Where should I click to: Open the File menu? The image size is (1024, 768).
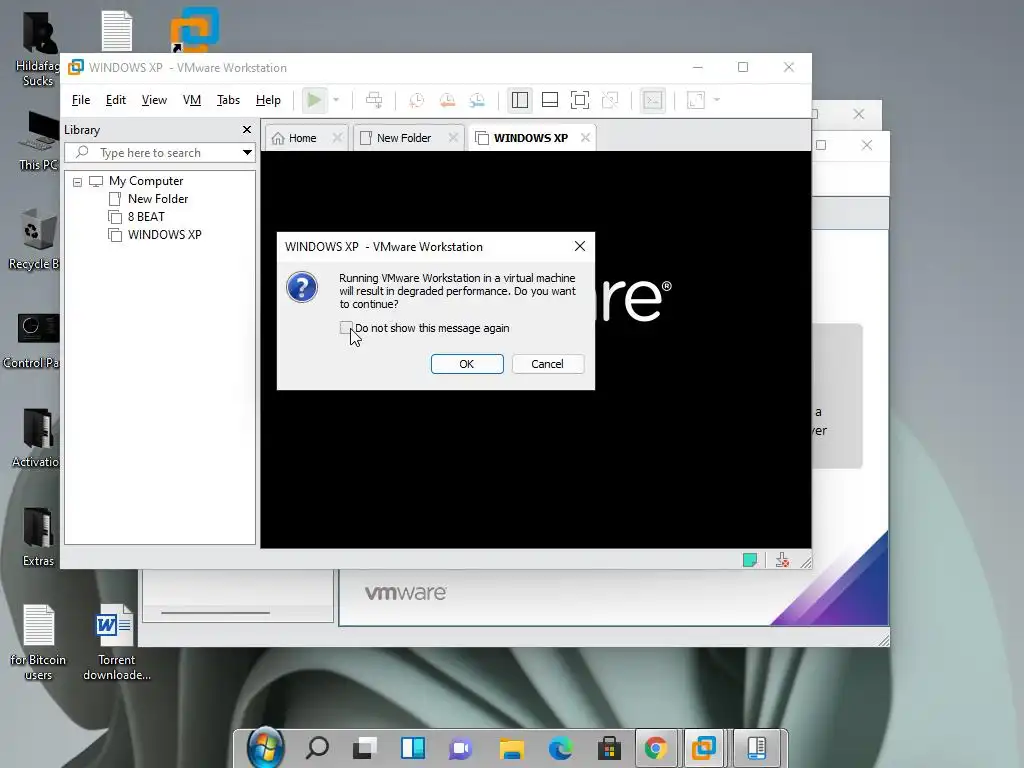pyautogui.click(x=81, y=100)
